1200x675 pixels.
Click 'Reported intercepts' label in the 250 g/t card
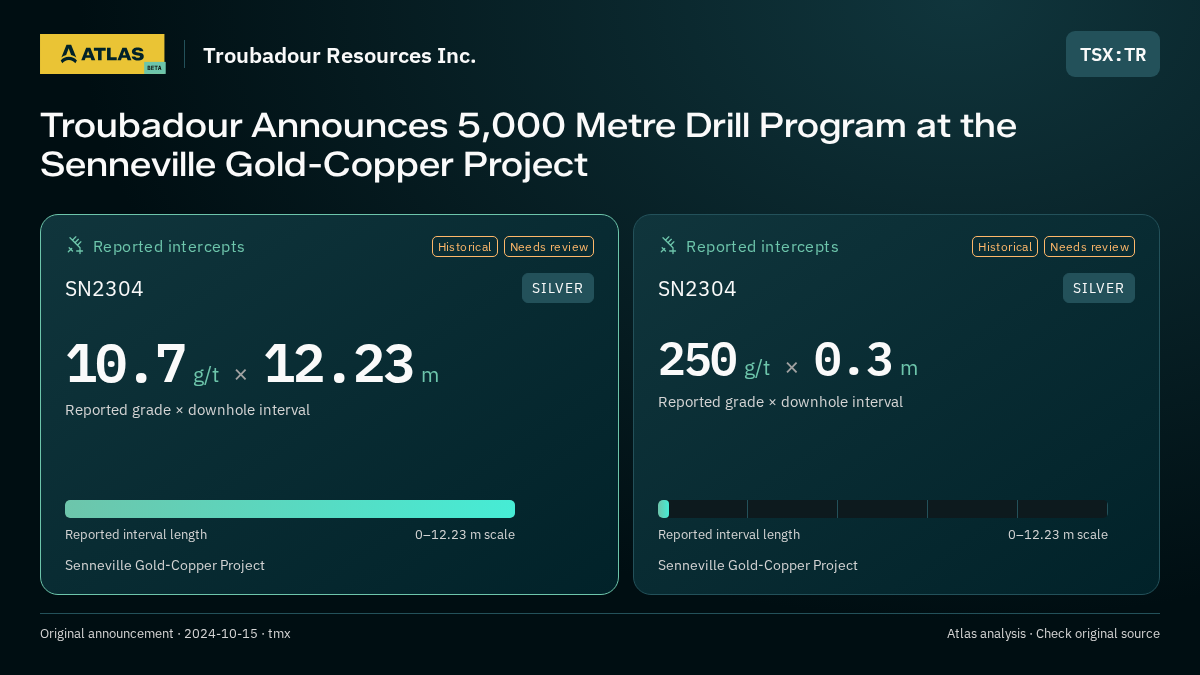pyautogui.click(x=762, y=247)
